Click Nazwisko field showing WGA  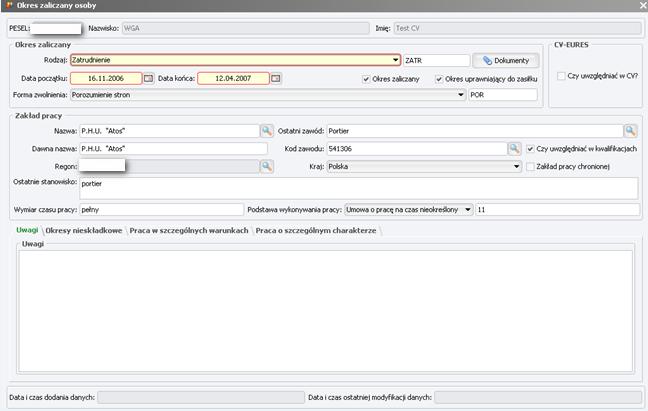pyautogui.click(x=245, y=29)
